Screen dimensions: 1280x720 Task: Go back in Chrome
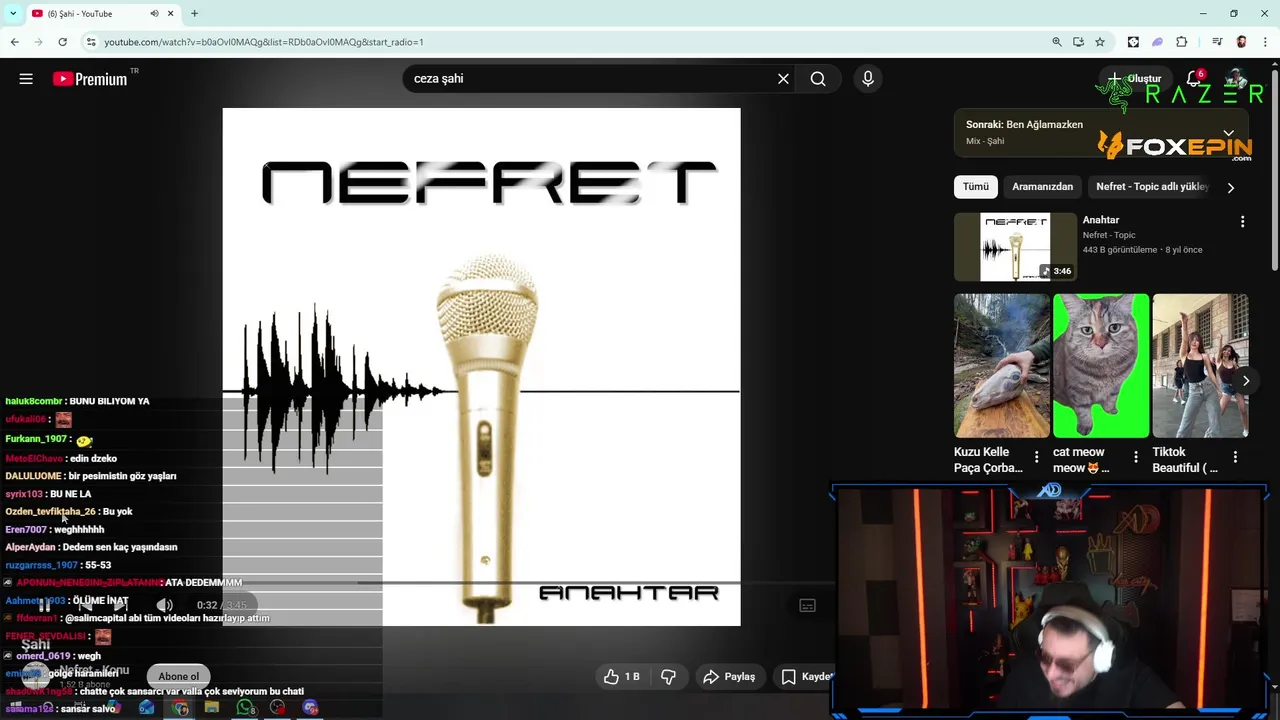[14, 42]
